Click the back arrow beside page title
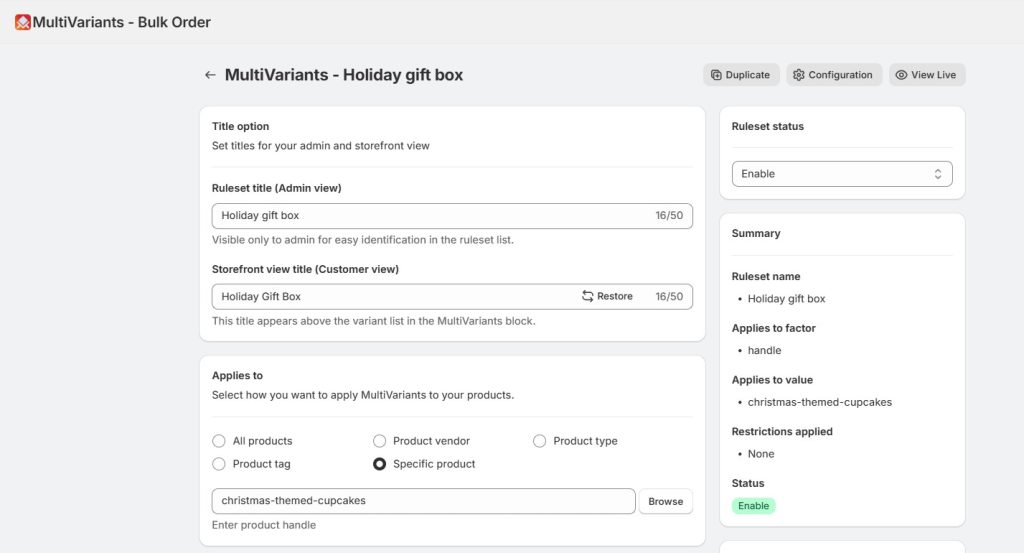 pos(210,75)
